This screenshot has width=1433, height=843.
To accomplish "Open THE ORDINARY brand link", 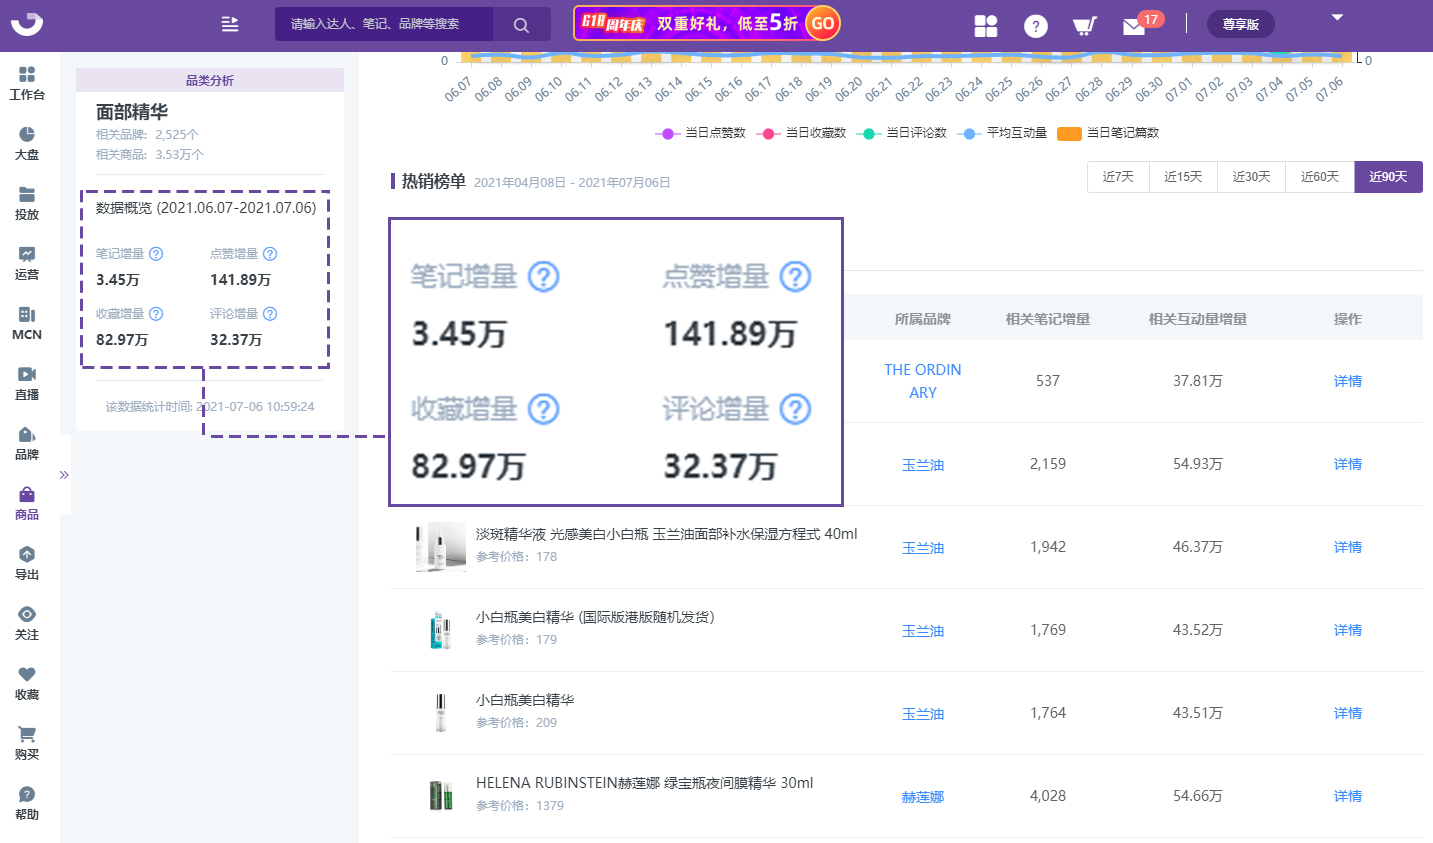I will coord(923,381).
